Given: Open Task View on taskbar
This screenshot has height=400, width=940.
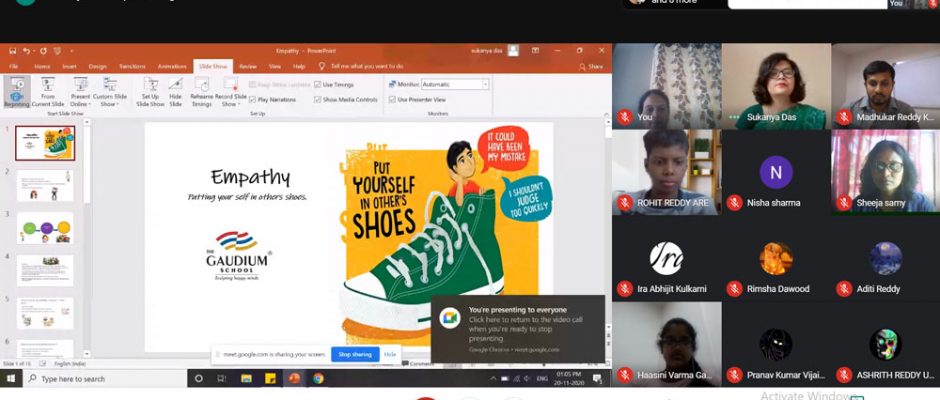Looking at the screenshot, I should [x=221, y=378].
